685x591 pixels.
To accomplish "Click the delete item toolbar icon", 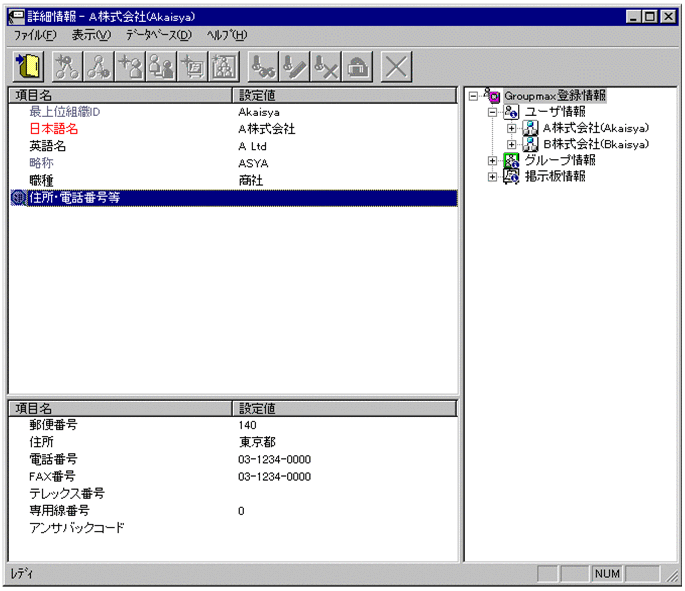I will (326, 67).
